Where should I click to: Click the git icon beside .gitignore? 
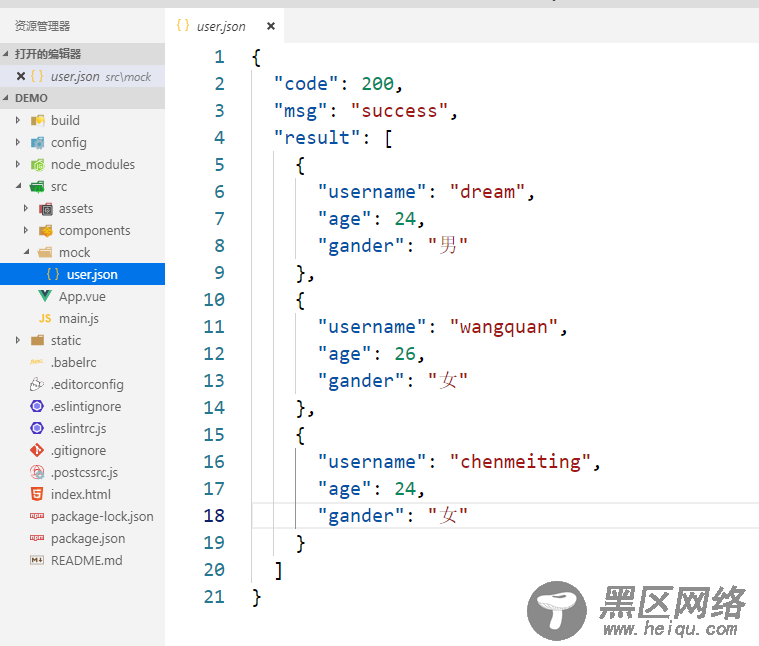pyautogui.click(x=37, y=450)
